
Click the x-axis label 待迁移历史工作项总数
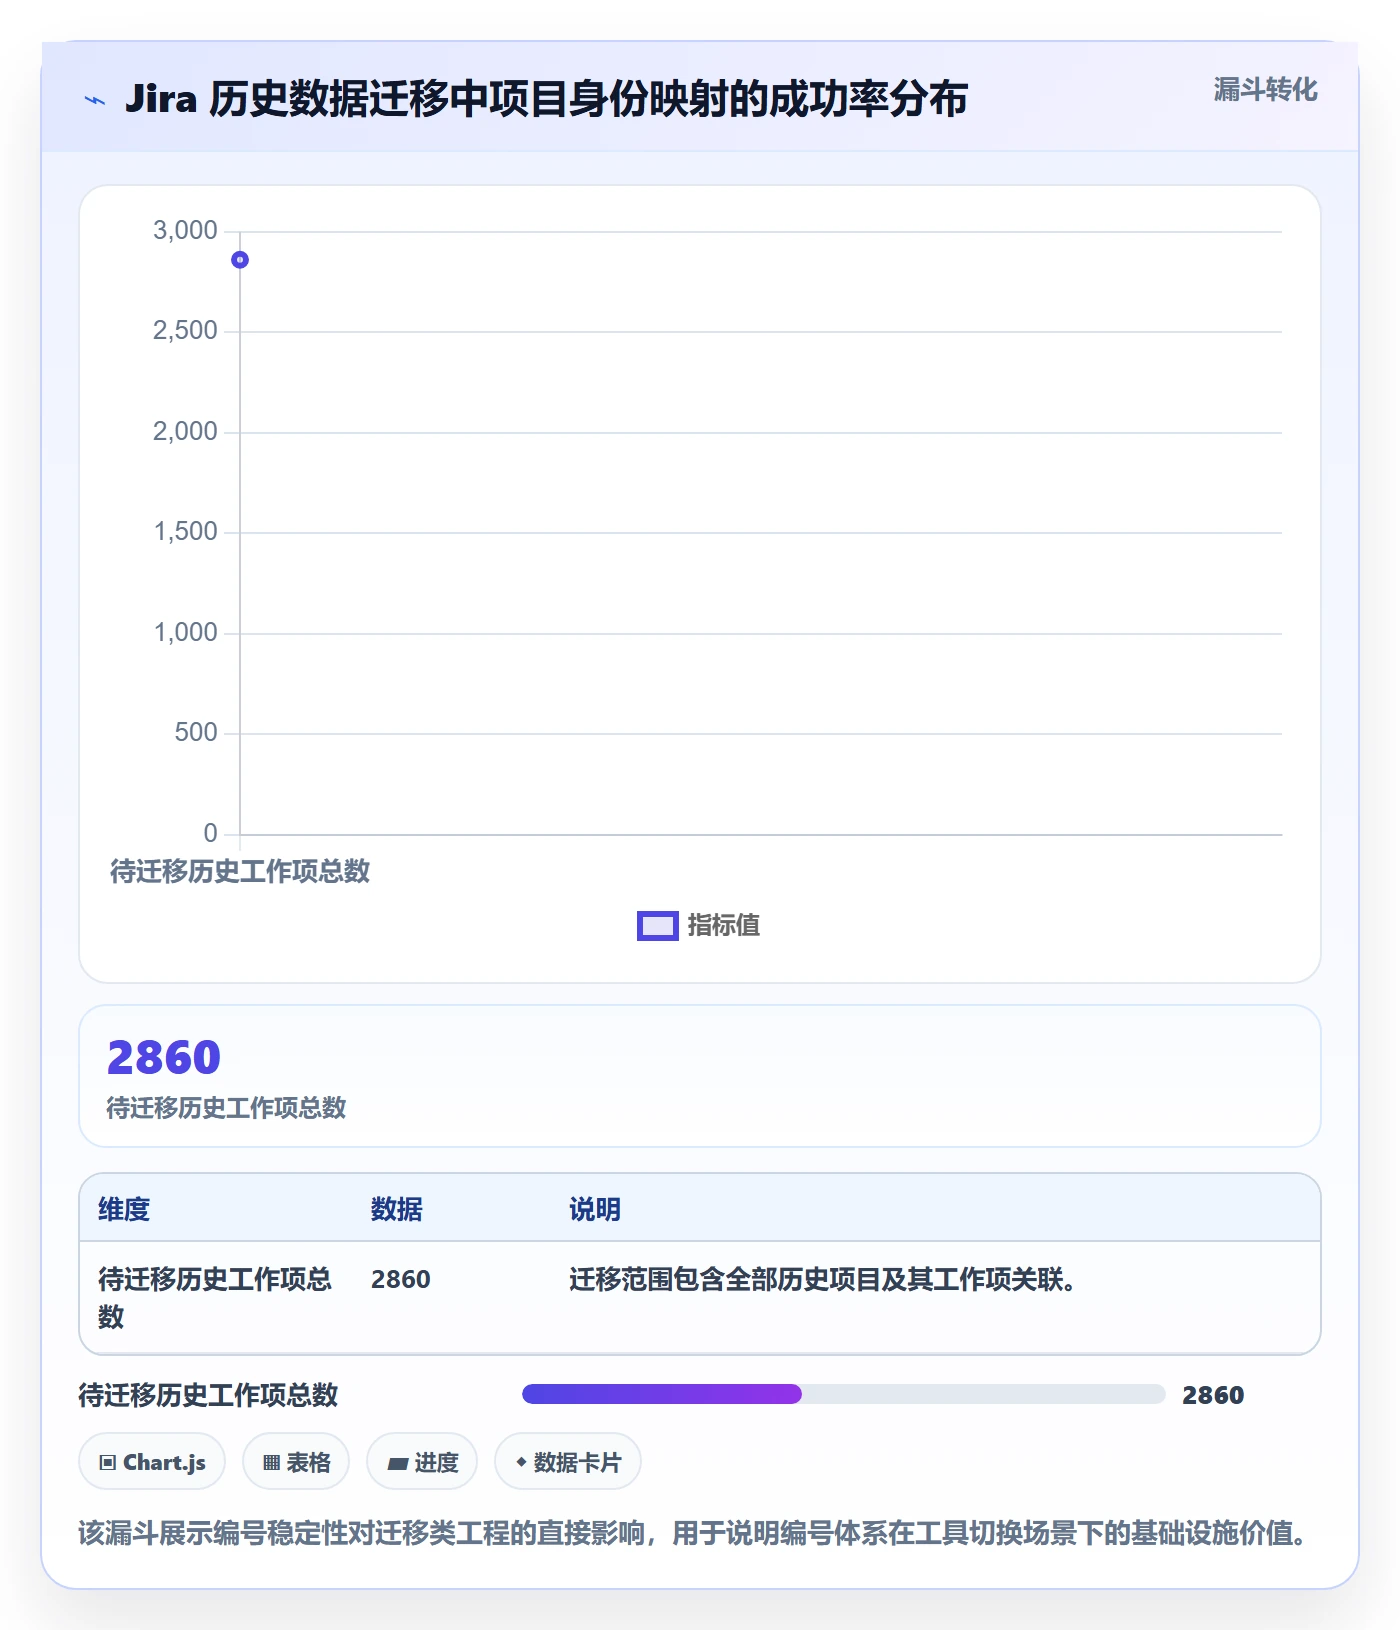click(240, 871)
